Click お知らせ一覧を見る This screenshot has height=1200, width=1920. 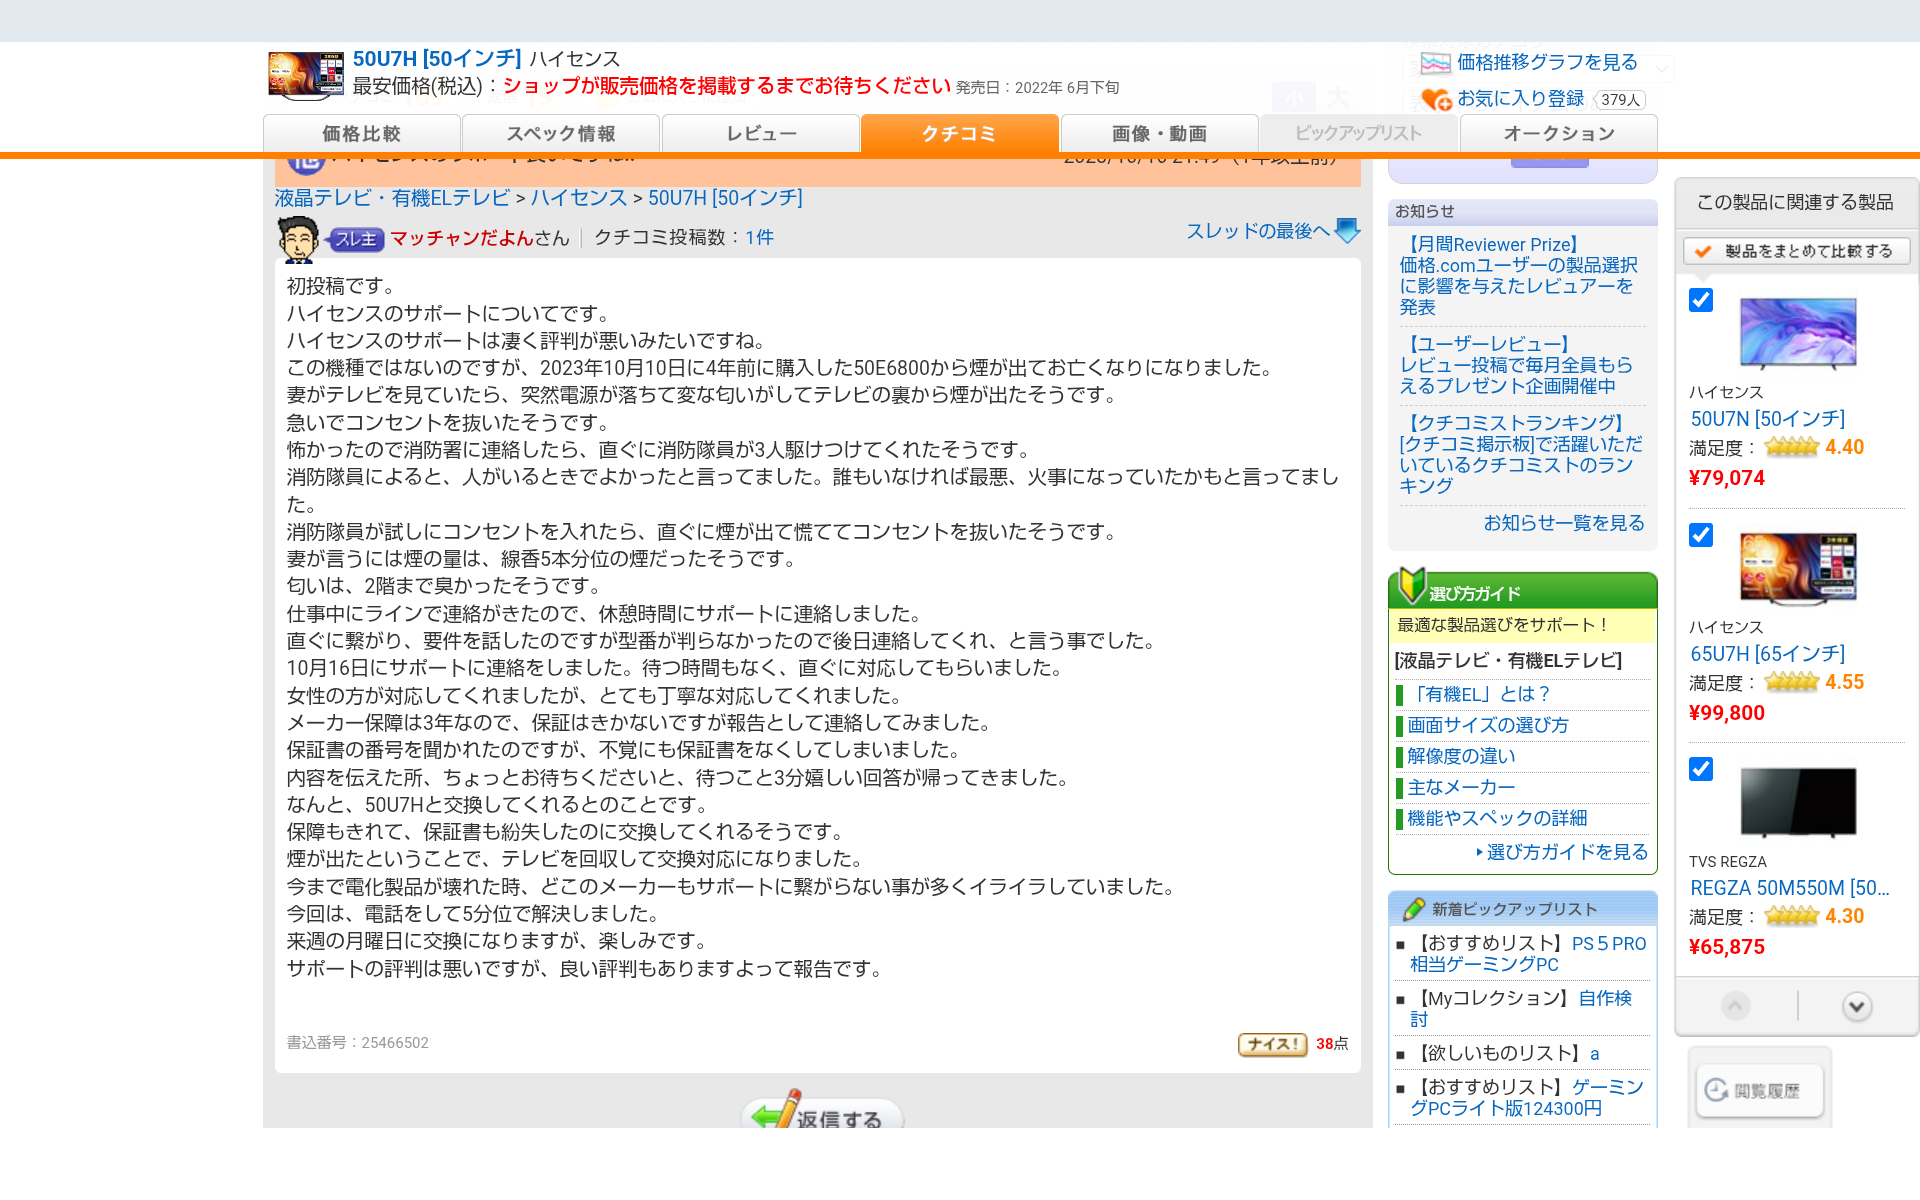pos(1564,523)
